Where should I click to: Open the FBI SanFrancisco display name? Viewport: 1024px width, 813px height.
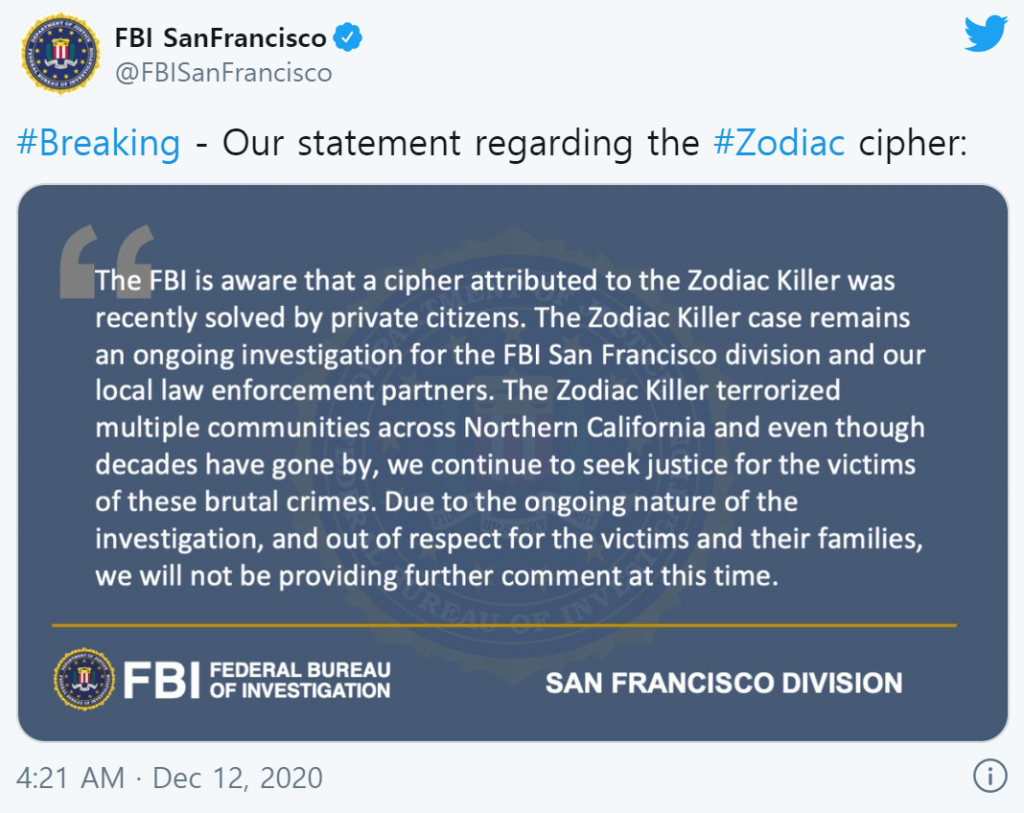pyautogui.click(x=221, y=39)
